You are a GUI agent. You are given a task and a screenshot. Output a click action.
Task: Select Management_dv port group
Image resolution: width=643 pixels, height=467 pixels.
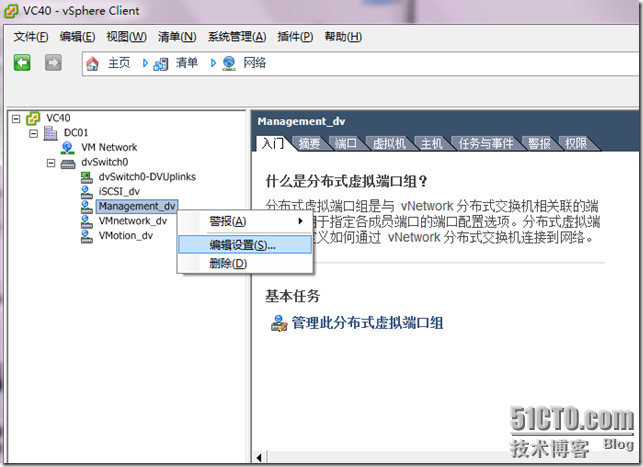coord(137,206)
